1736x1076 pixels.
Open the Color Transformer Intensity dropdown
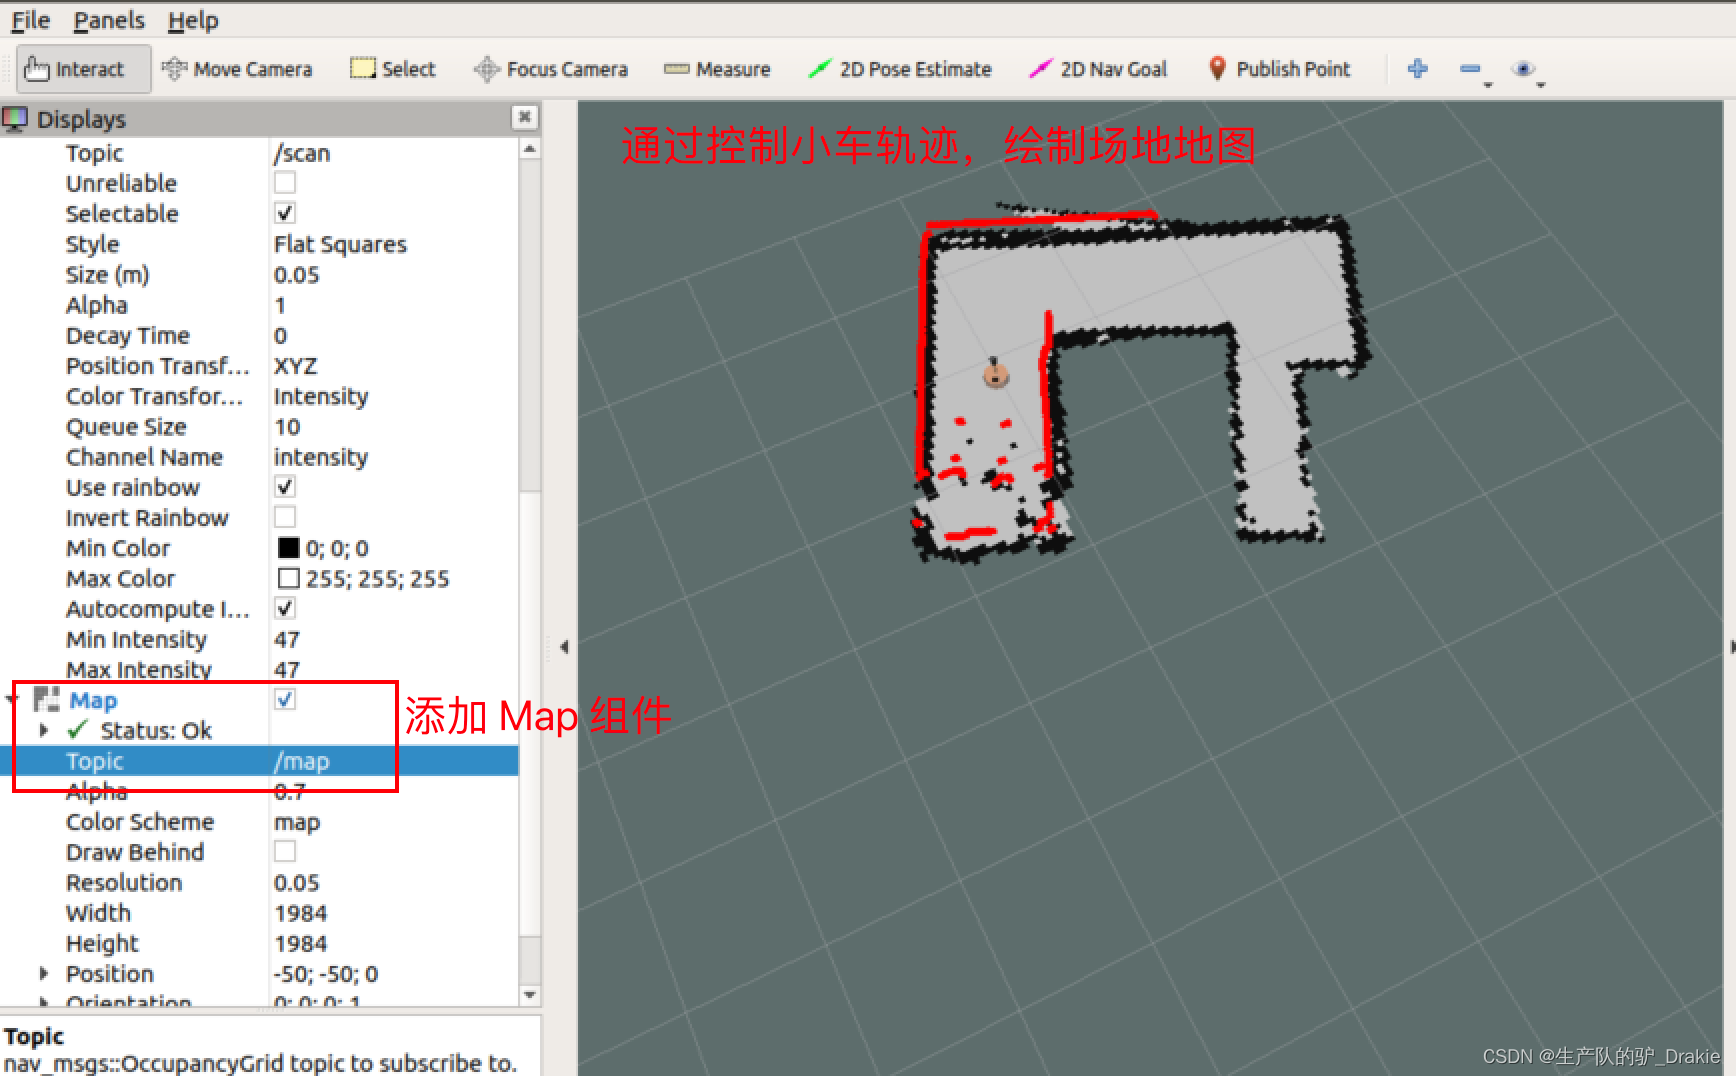[394, 396]
